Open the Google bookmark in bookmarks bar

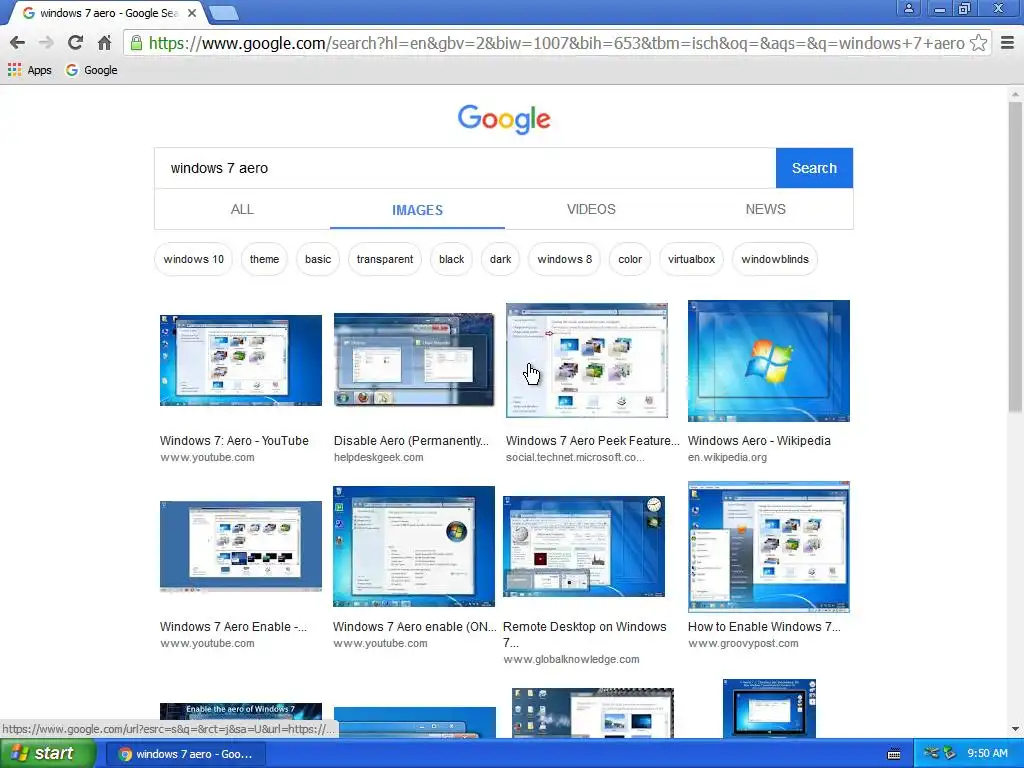pyautogui.click(x=91, y=70)
